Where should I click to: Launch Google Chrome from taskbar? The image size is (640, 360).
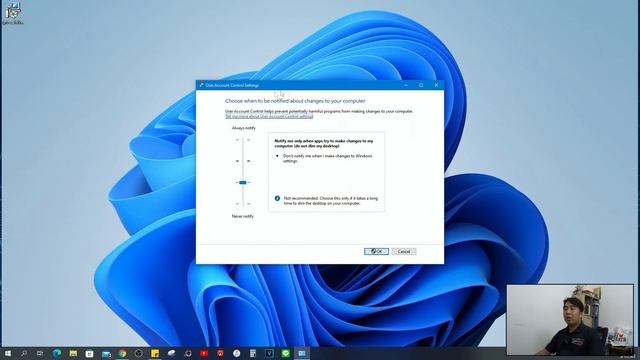(x=122, y=353)
